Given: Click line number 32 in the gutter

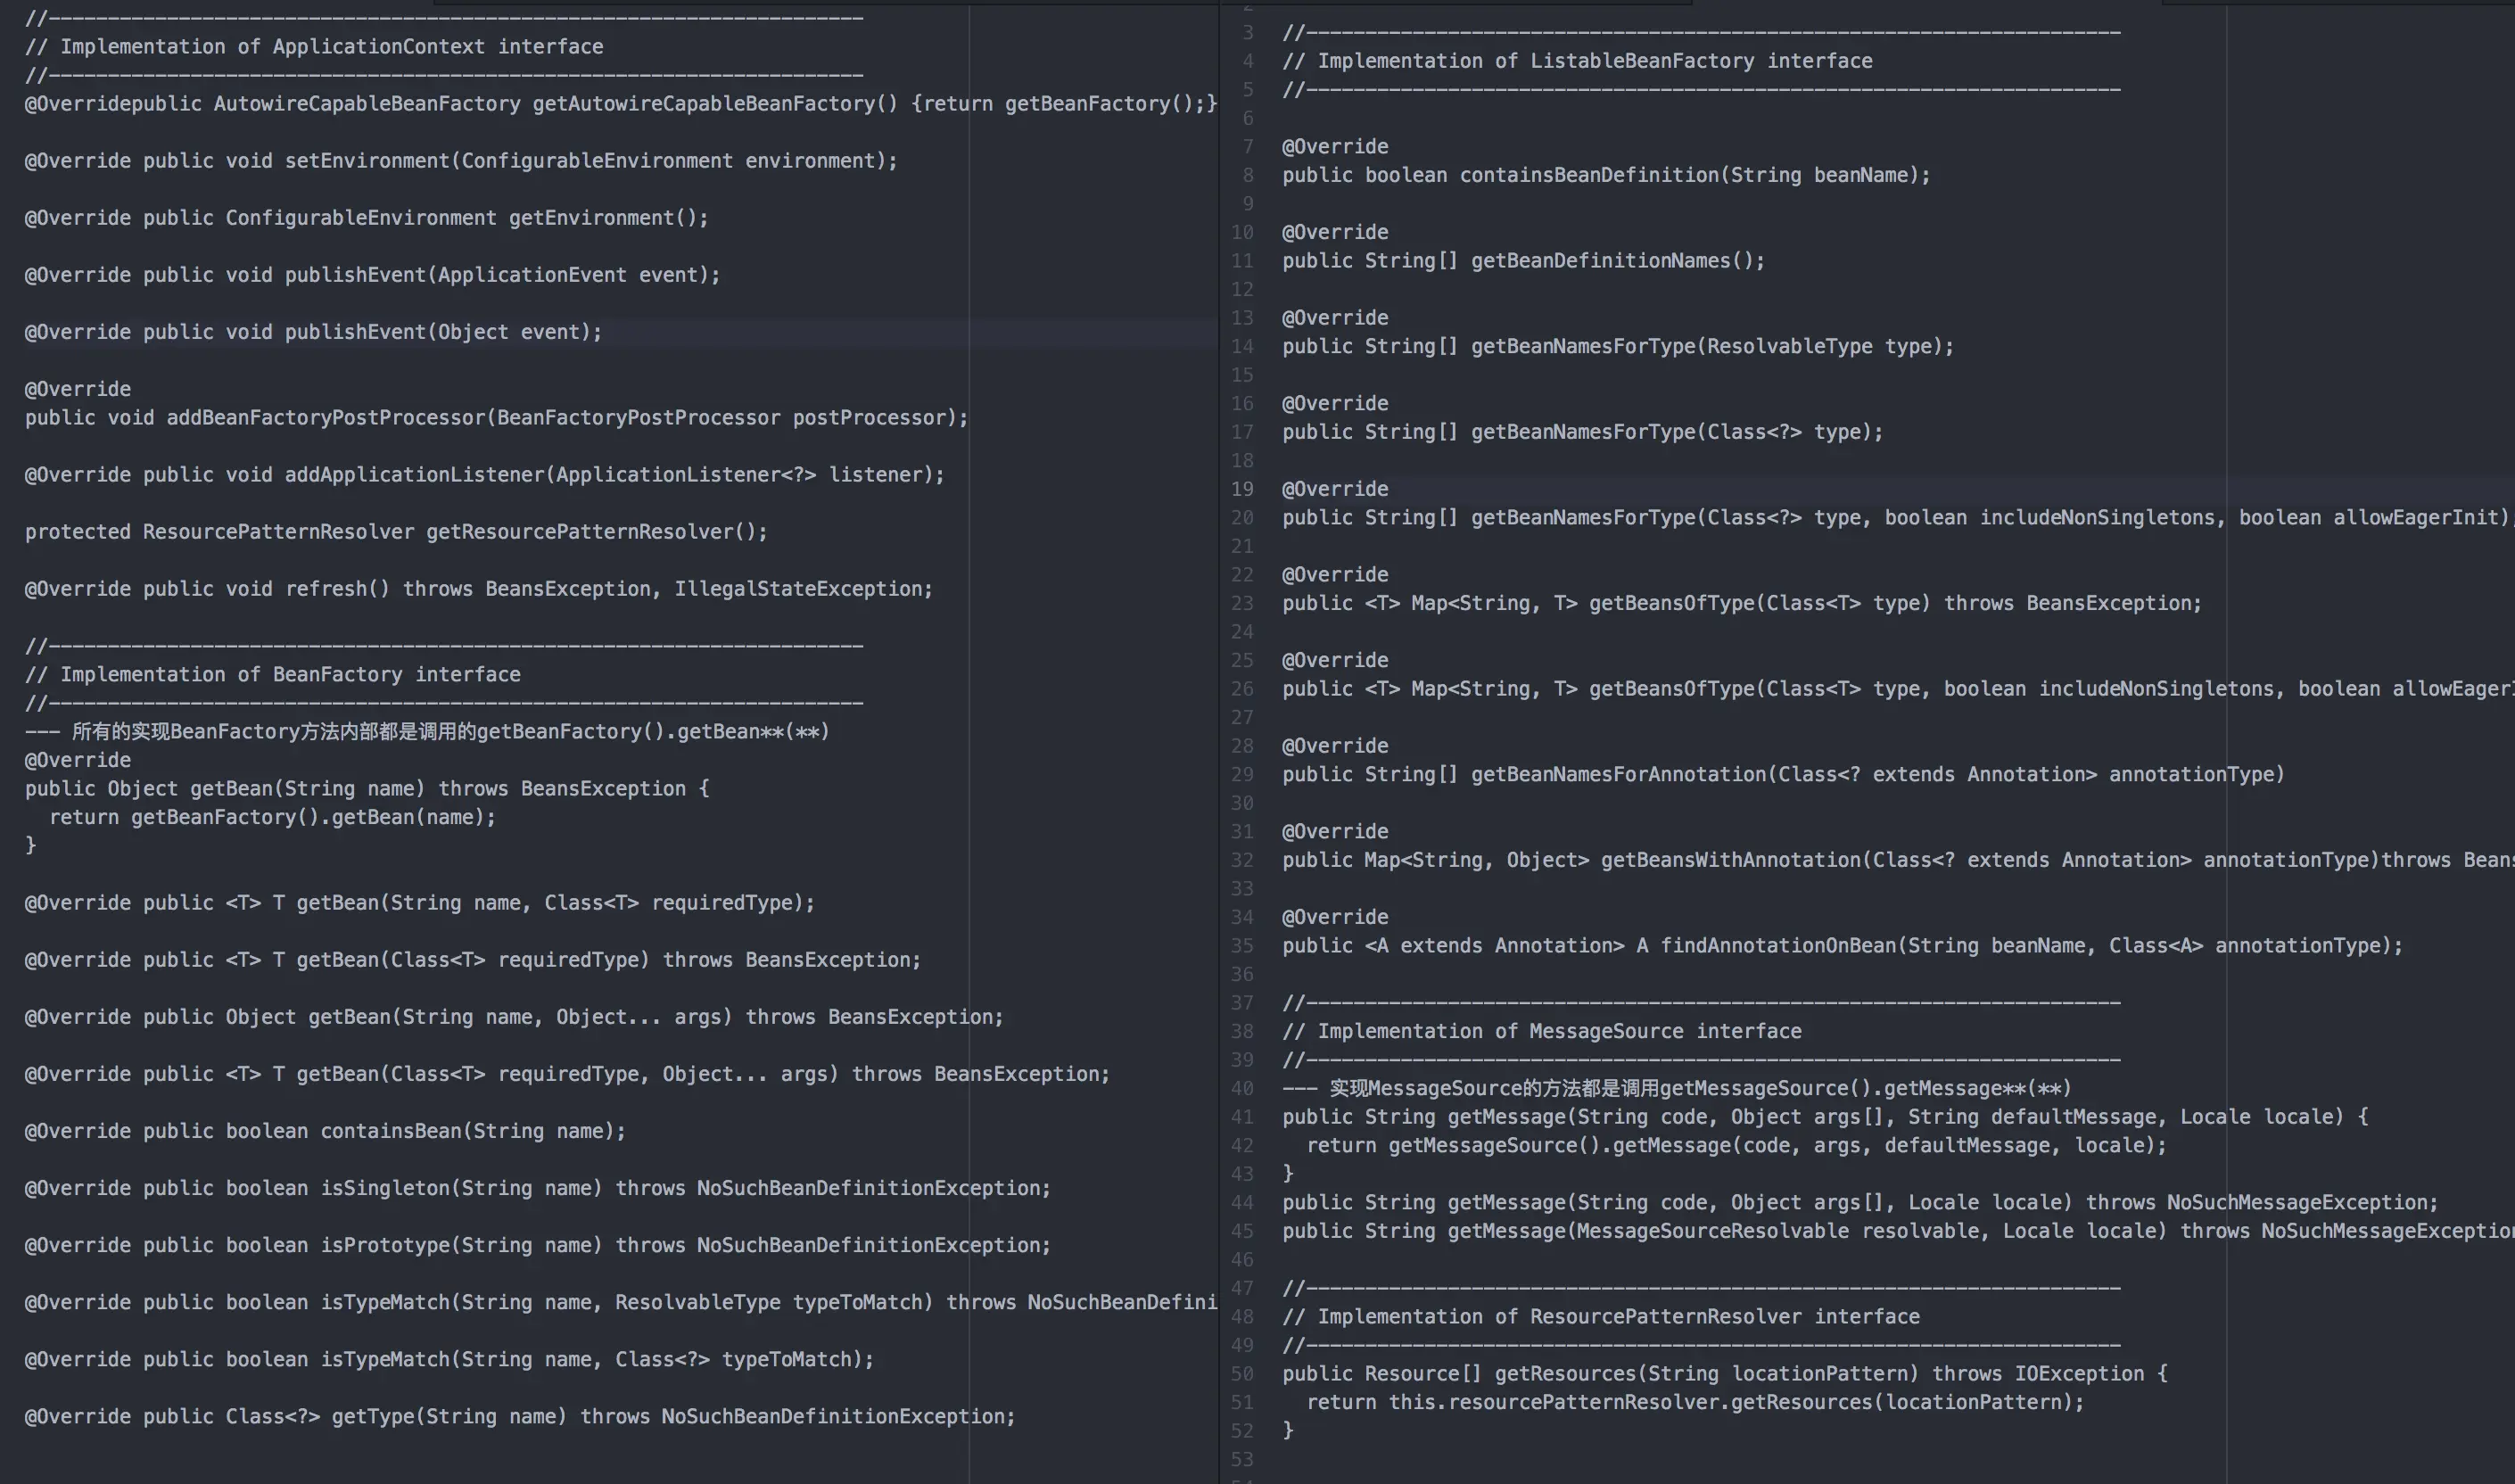Looking at the screenshot, I should point(1242,859).
